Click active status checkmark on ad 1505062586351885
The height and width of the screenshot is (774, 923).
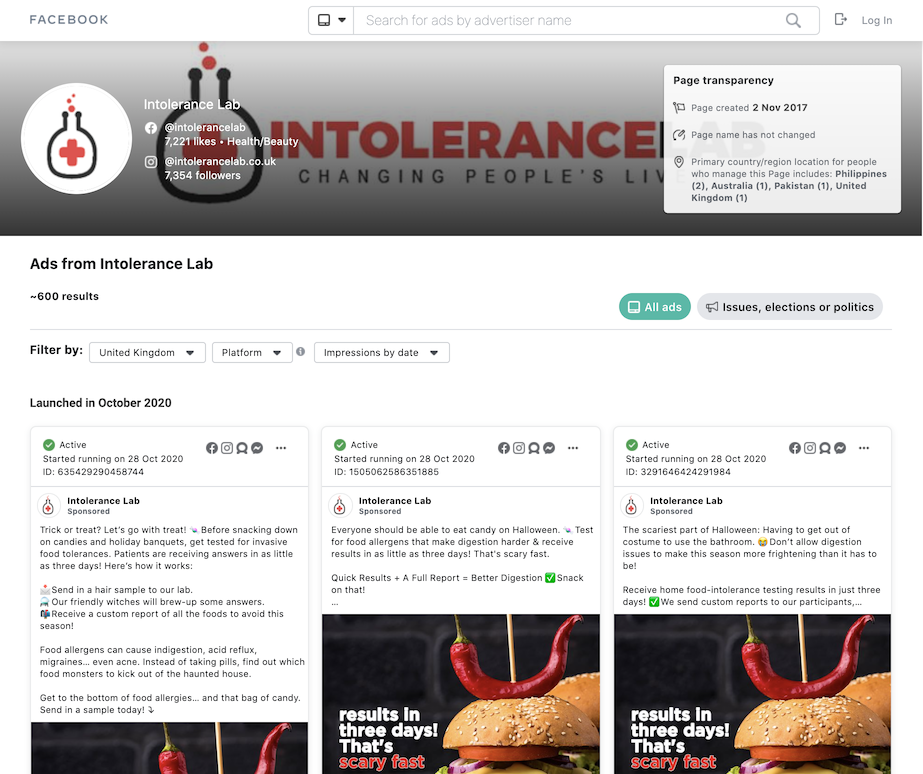pos(340,445)
